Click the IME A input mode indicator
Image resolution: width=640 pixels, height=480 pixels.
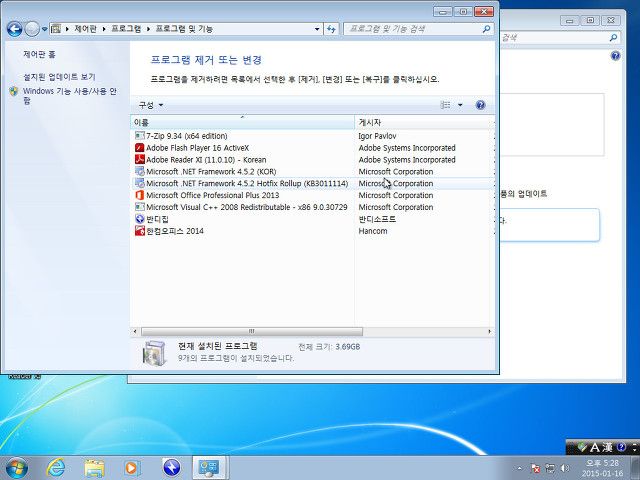tap(595, 447)
